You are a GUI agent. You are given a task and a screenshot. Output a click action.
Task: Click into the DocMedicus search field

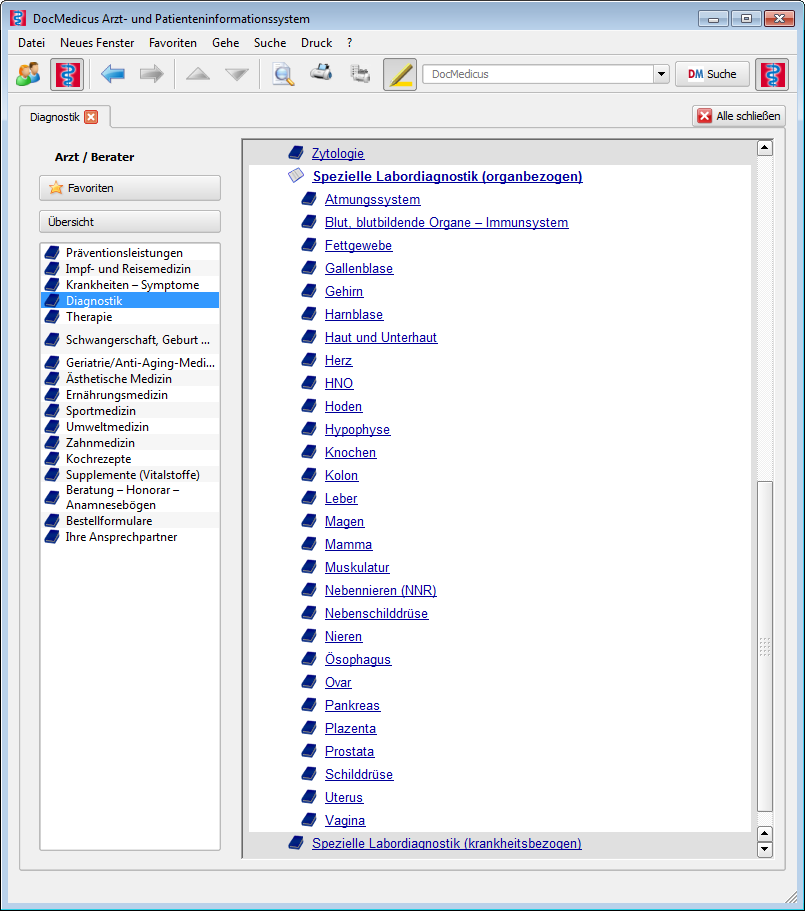pos(538,74)
